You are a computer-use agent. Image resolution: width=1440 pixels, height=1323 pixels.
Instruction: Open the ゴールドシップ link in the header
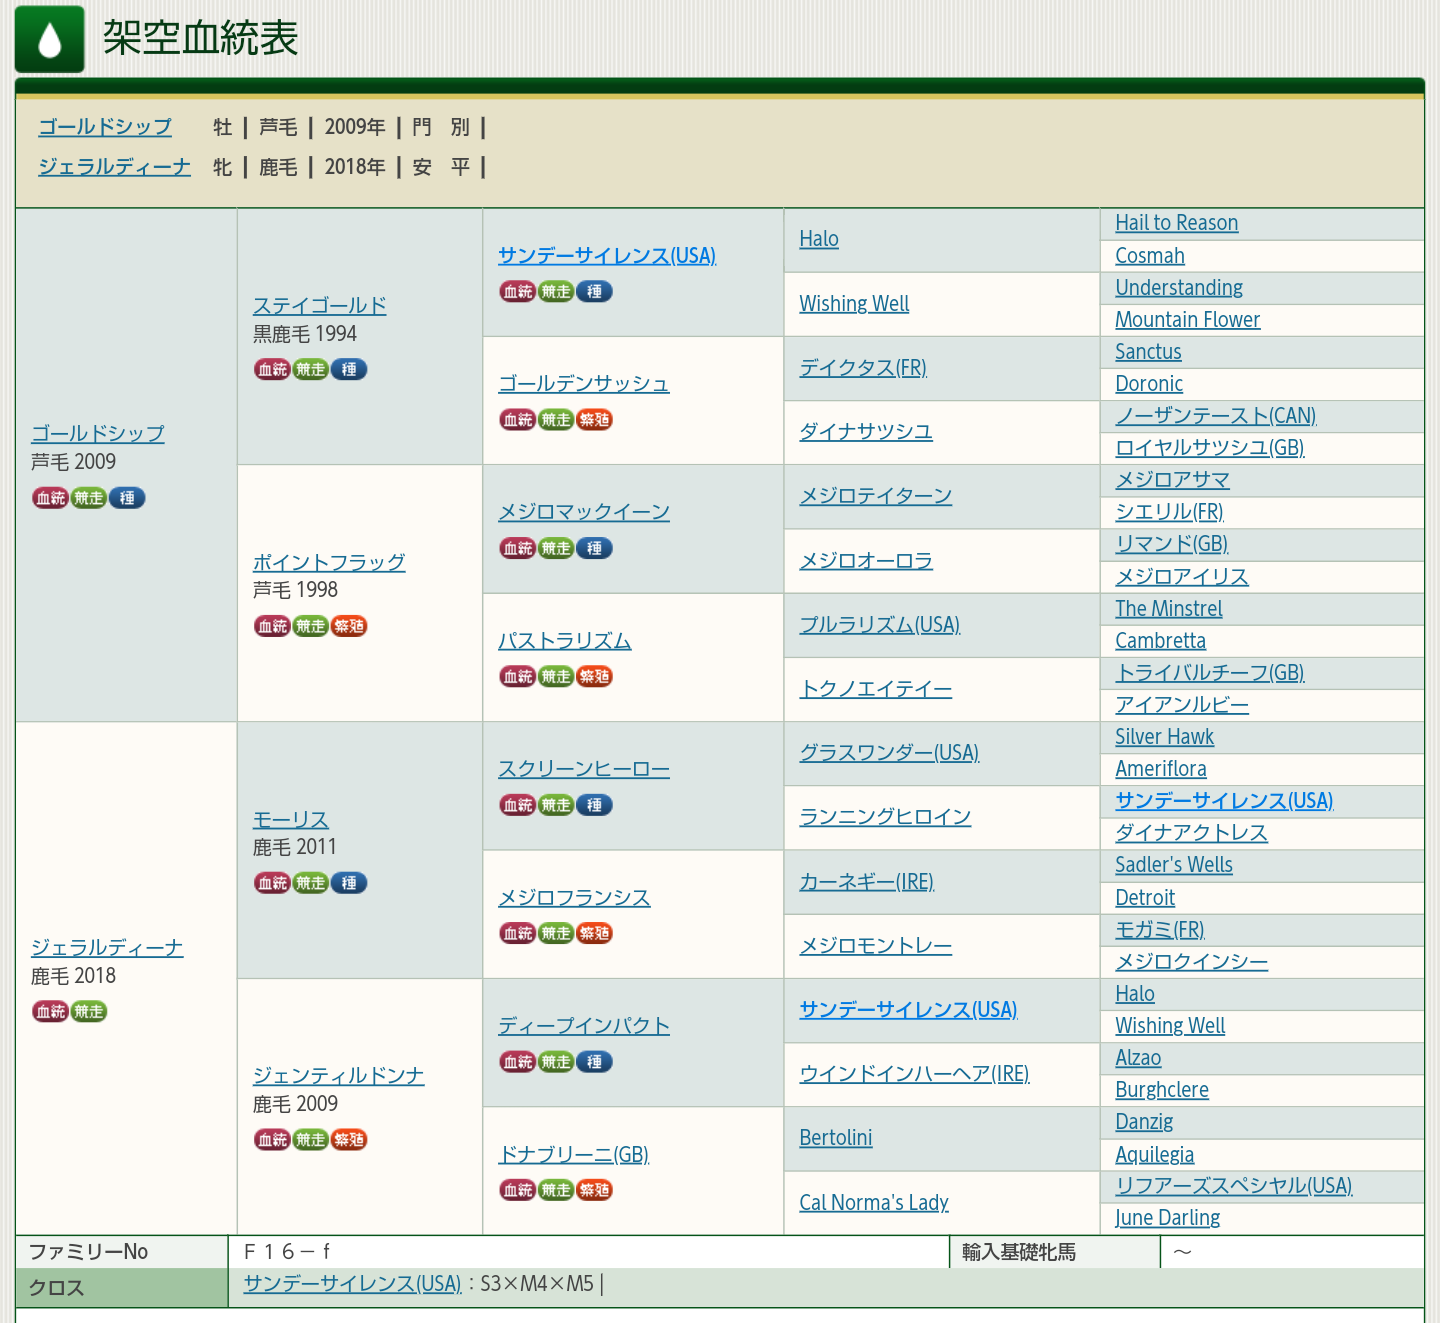105,127
